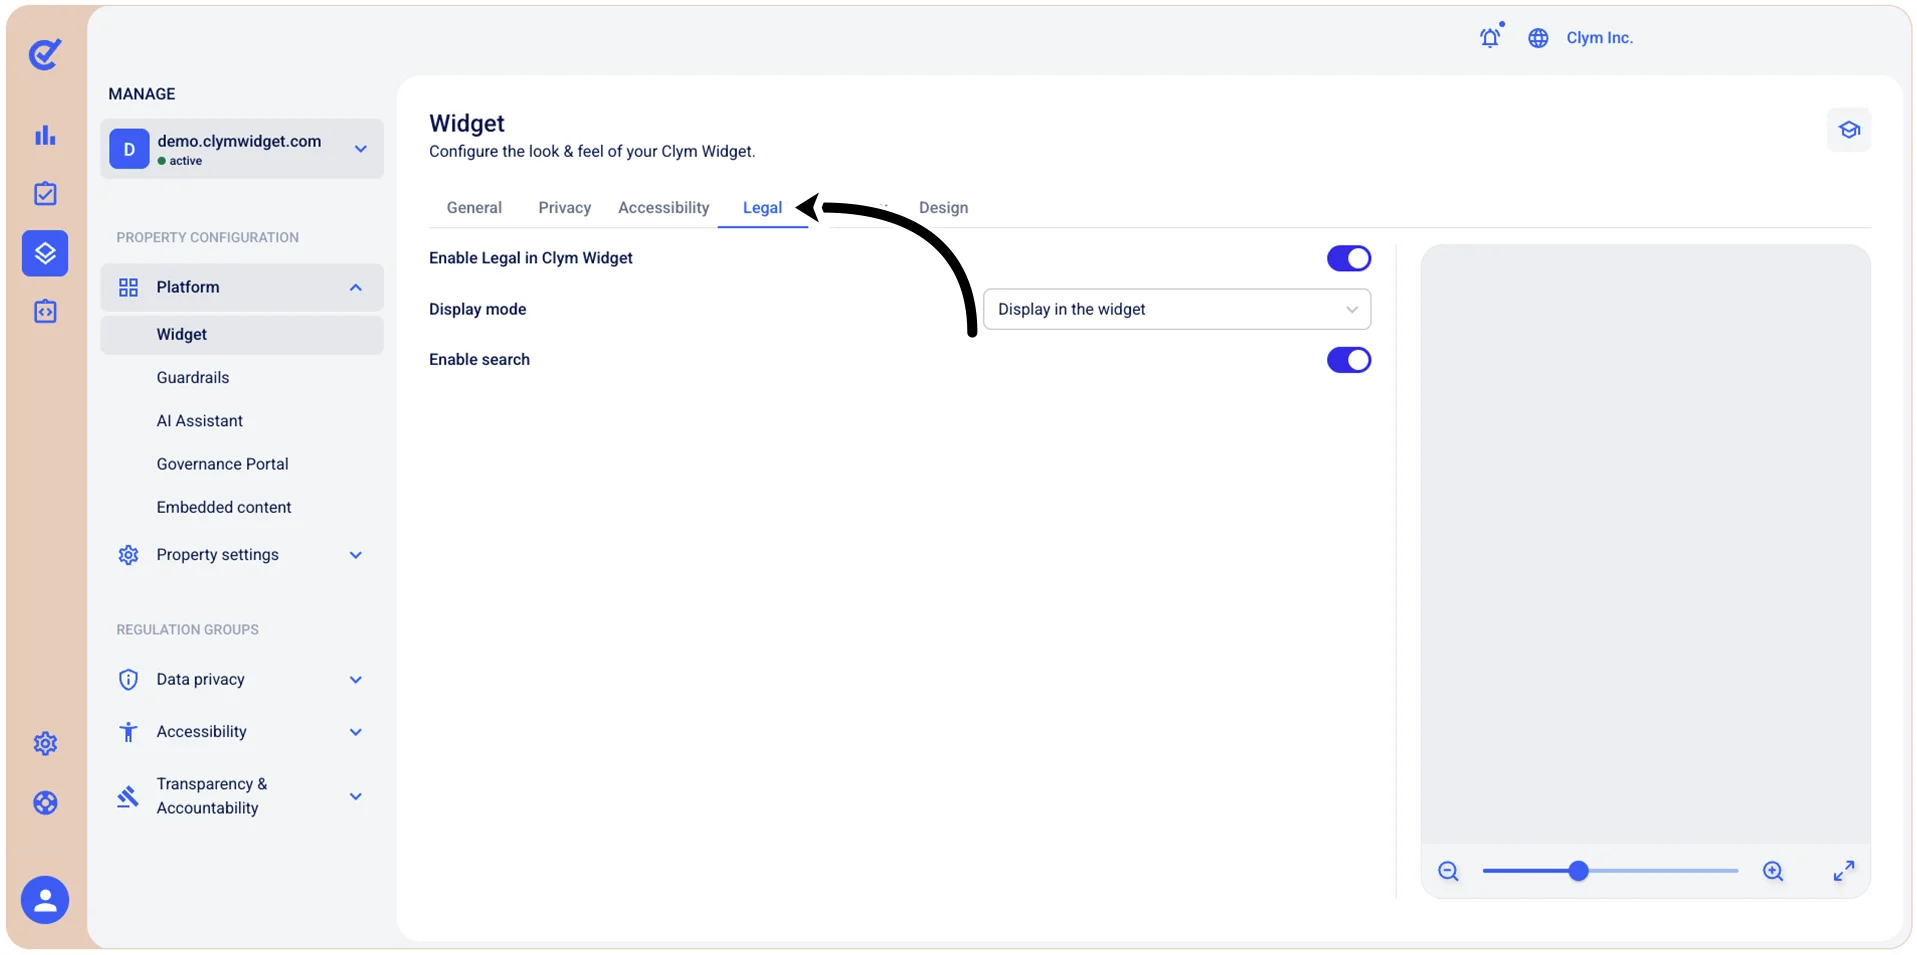The width and height of the screenshot is (1917, 955).
Task: Expand Property settings chevron
Action: click(355, 555)
